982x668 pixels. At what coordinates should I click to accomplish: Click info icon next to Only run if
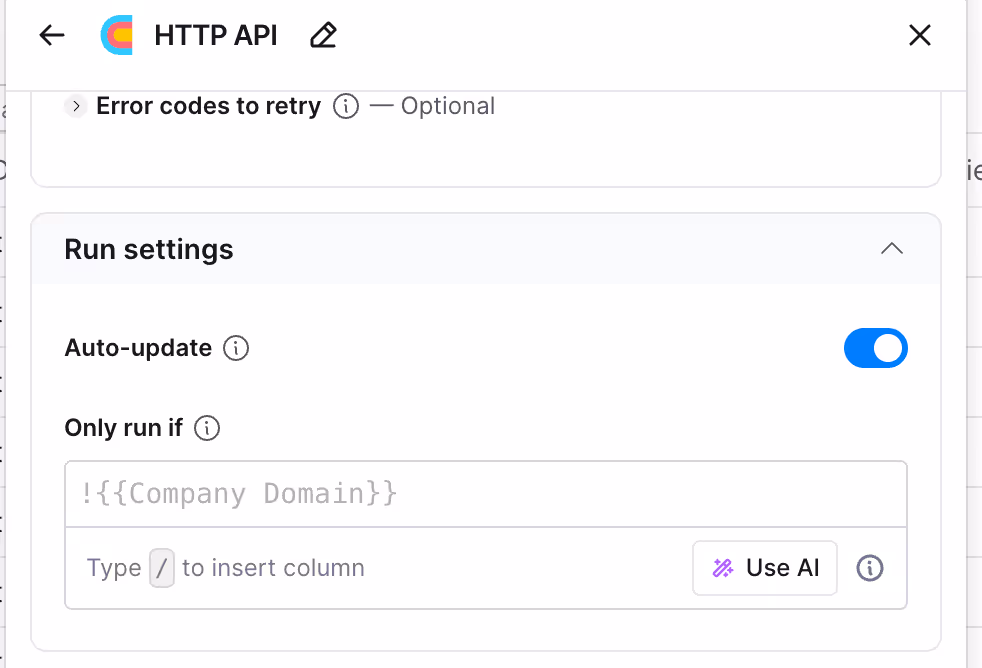click(x=207, y=428)
